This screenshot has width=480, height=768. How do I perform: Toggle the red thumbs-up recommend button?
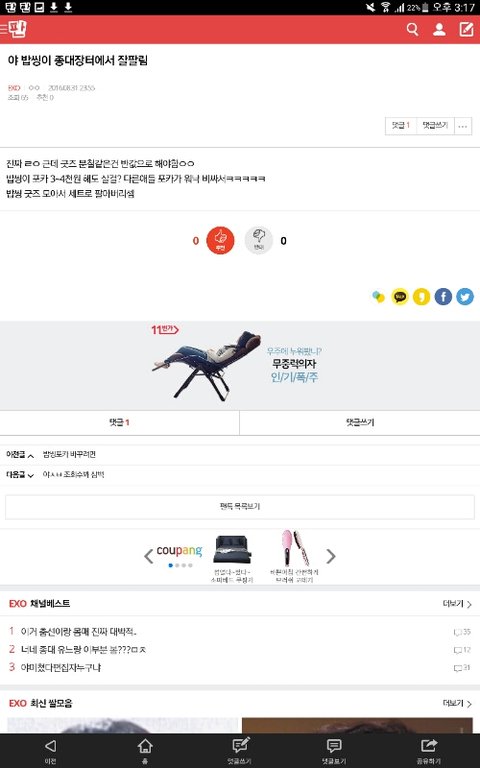(220, 240)
